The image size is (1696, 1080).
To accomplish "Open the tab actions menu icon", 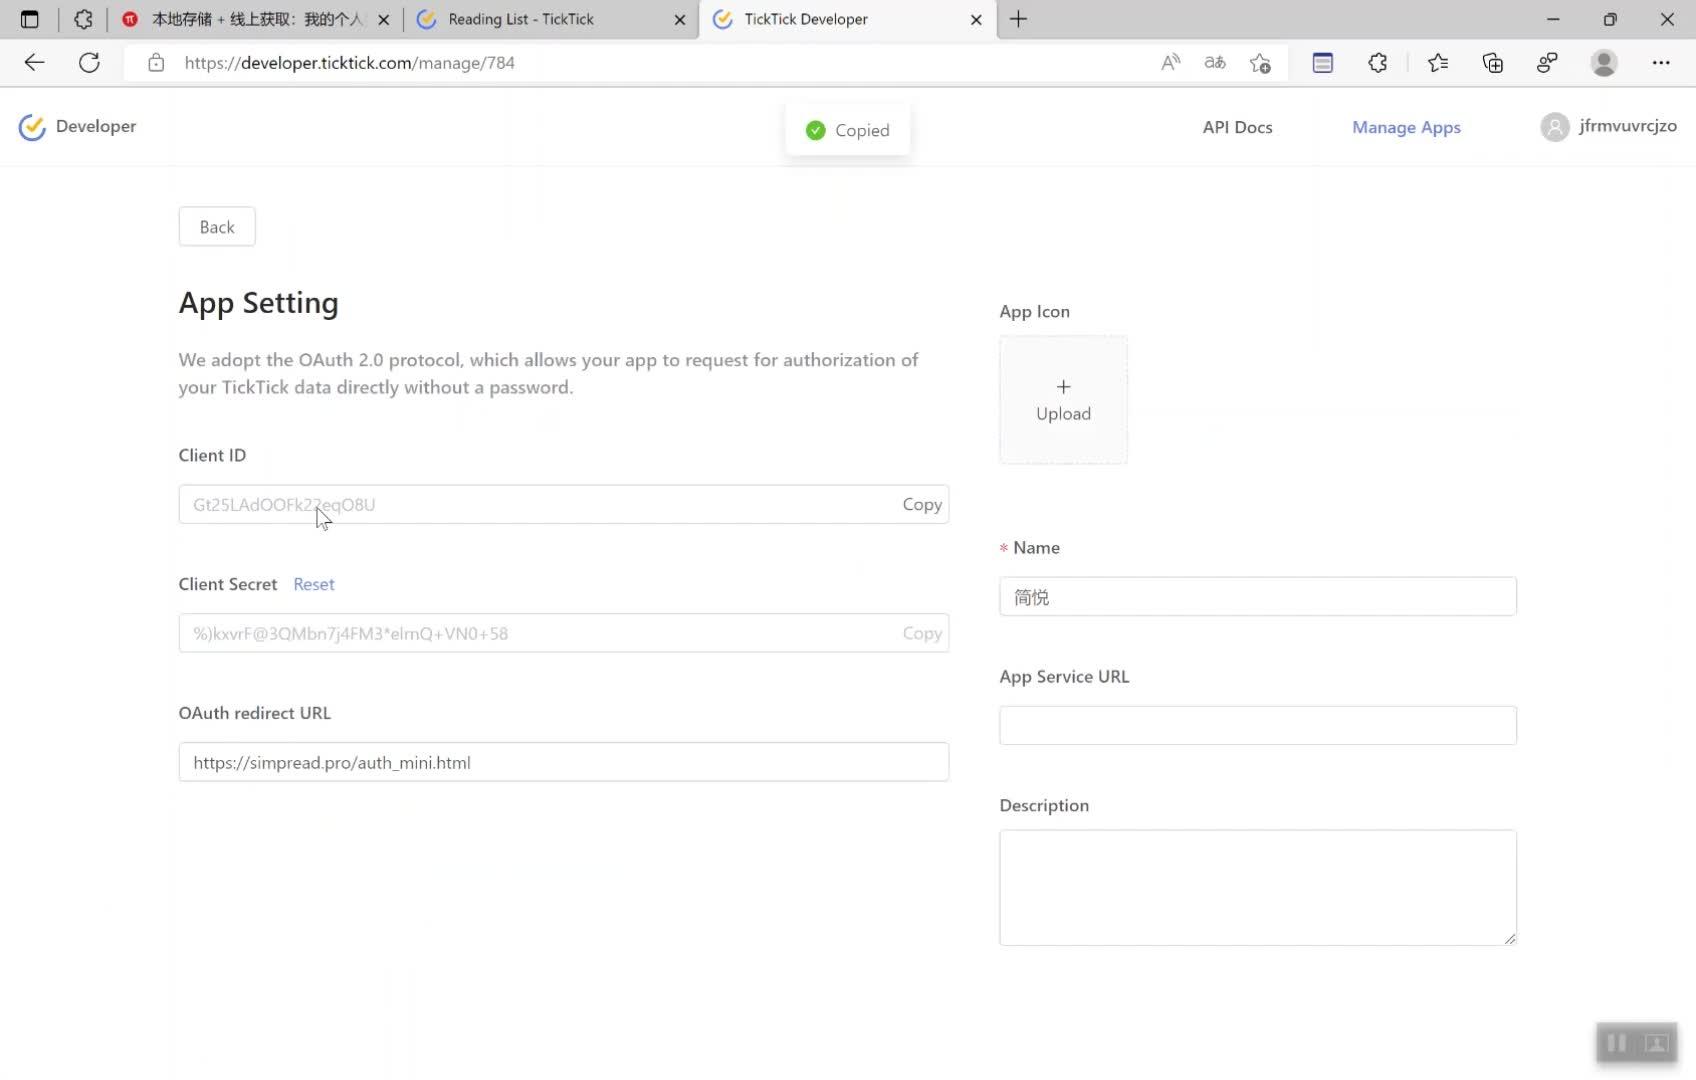I will tap(30, 19).
